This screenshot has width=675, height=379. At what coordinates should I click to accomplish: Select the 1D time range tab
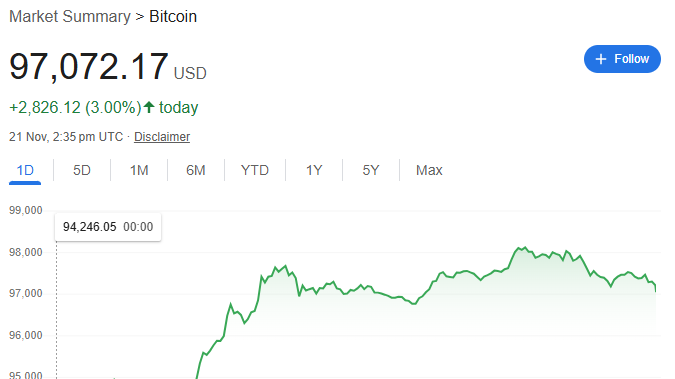click(25, 170)
